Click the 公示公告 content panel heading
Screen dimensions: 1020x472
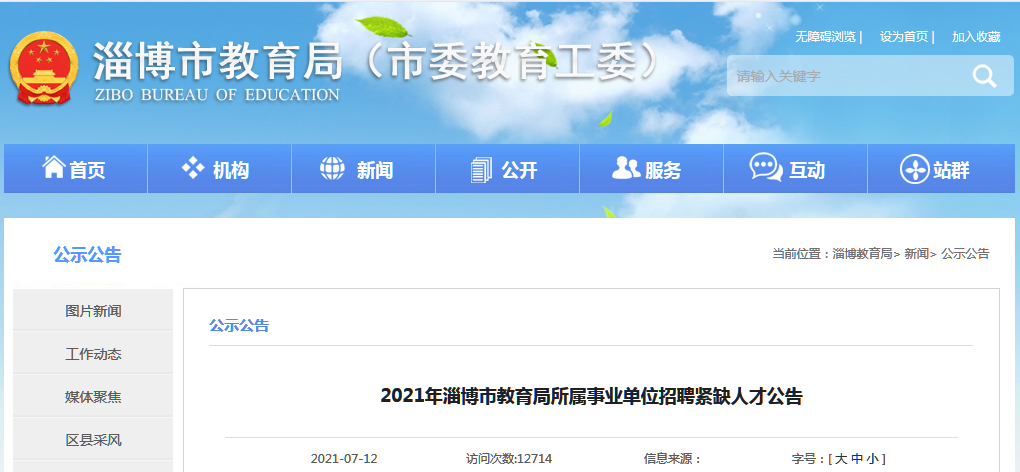click(x=239, y=325)
